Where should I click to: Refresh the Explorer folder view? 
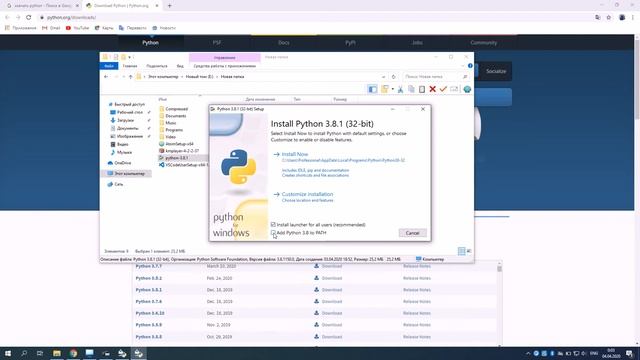pyautogui.click(x=393, y=77)
